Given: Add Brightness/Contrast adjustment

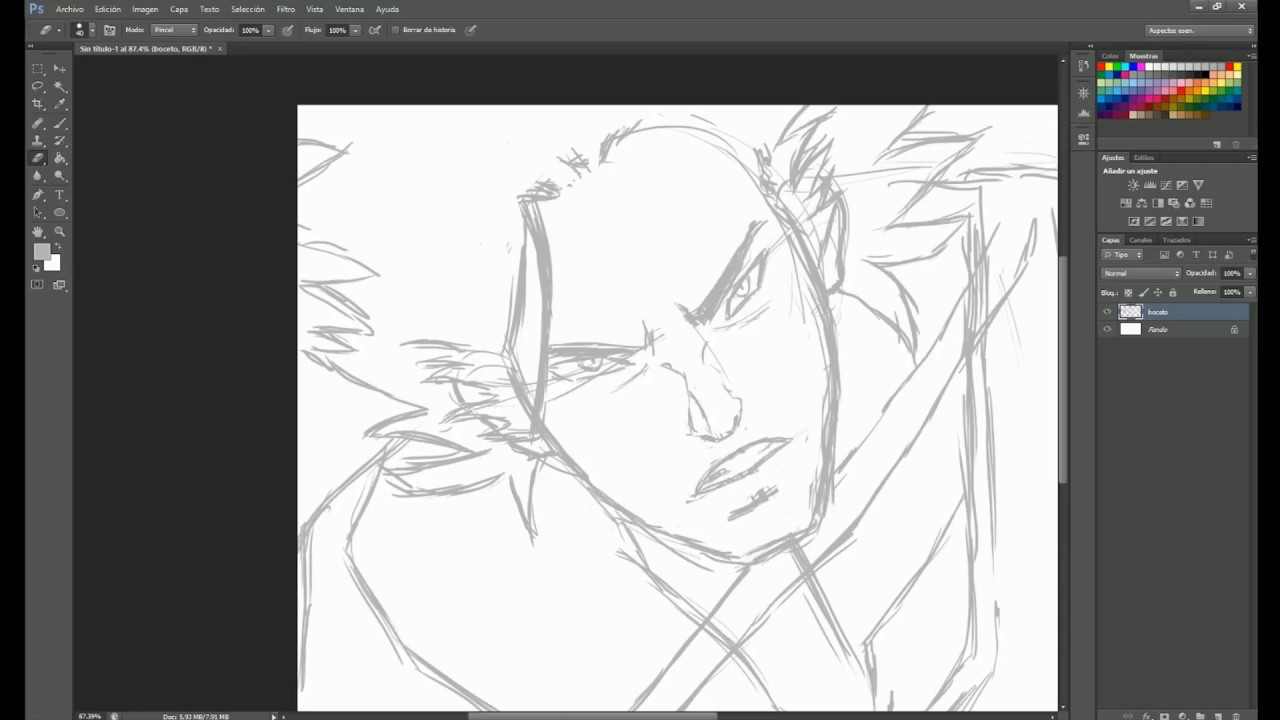Looking at the screenshot, I should pyautogui.click(x=1133, y=185).
